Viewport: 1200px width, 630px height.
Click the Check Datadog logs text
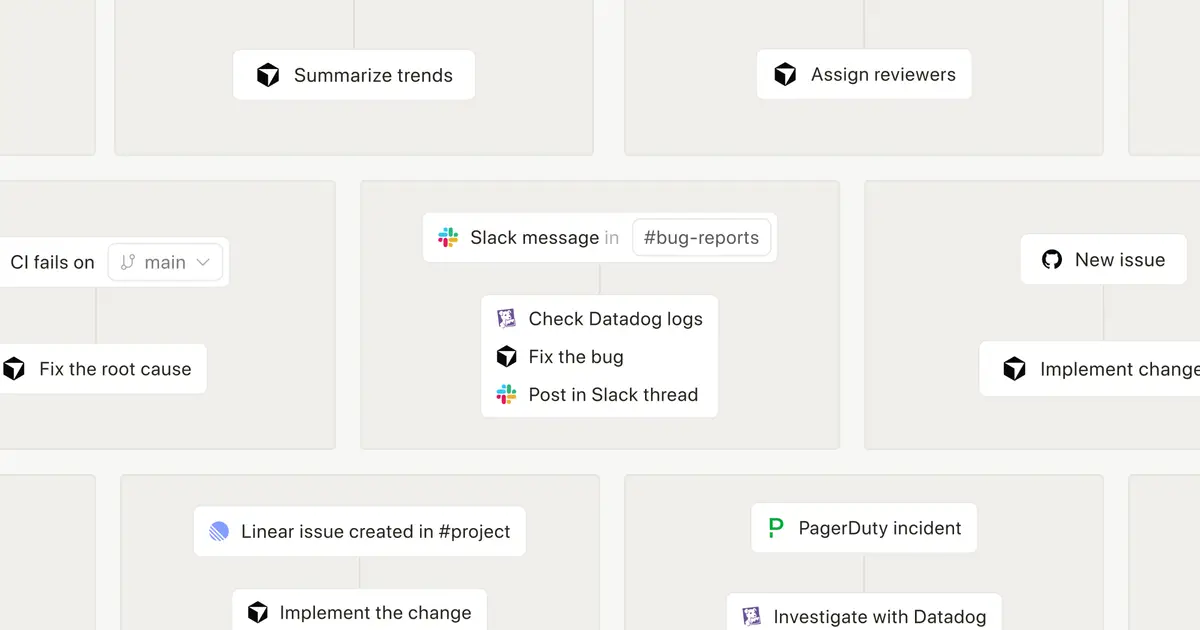click(616, 318)
